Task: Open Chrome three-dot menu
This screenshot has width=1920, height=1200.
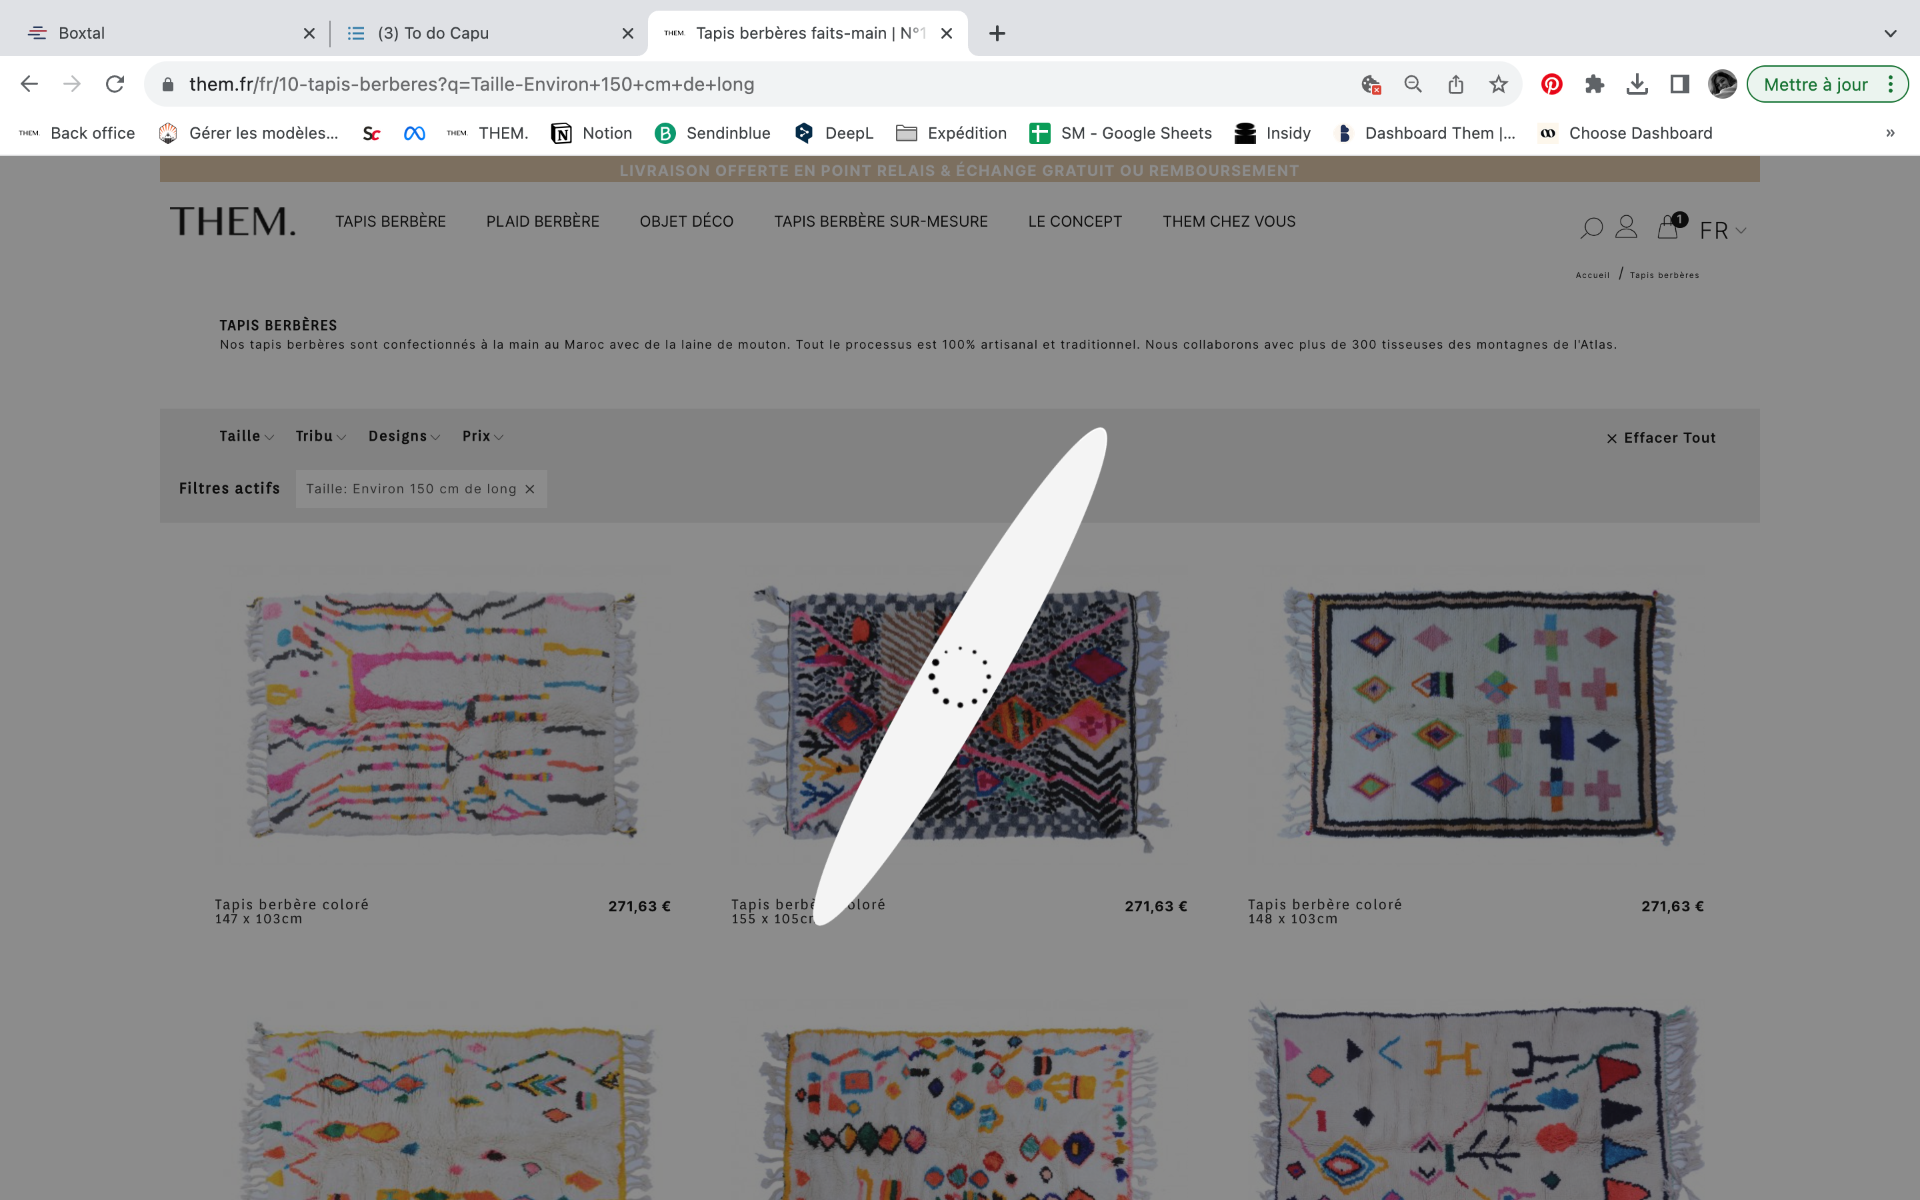Action: (1890, 84)
